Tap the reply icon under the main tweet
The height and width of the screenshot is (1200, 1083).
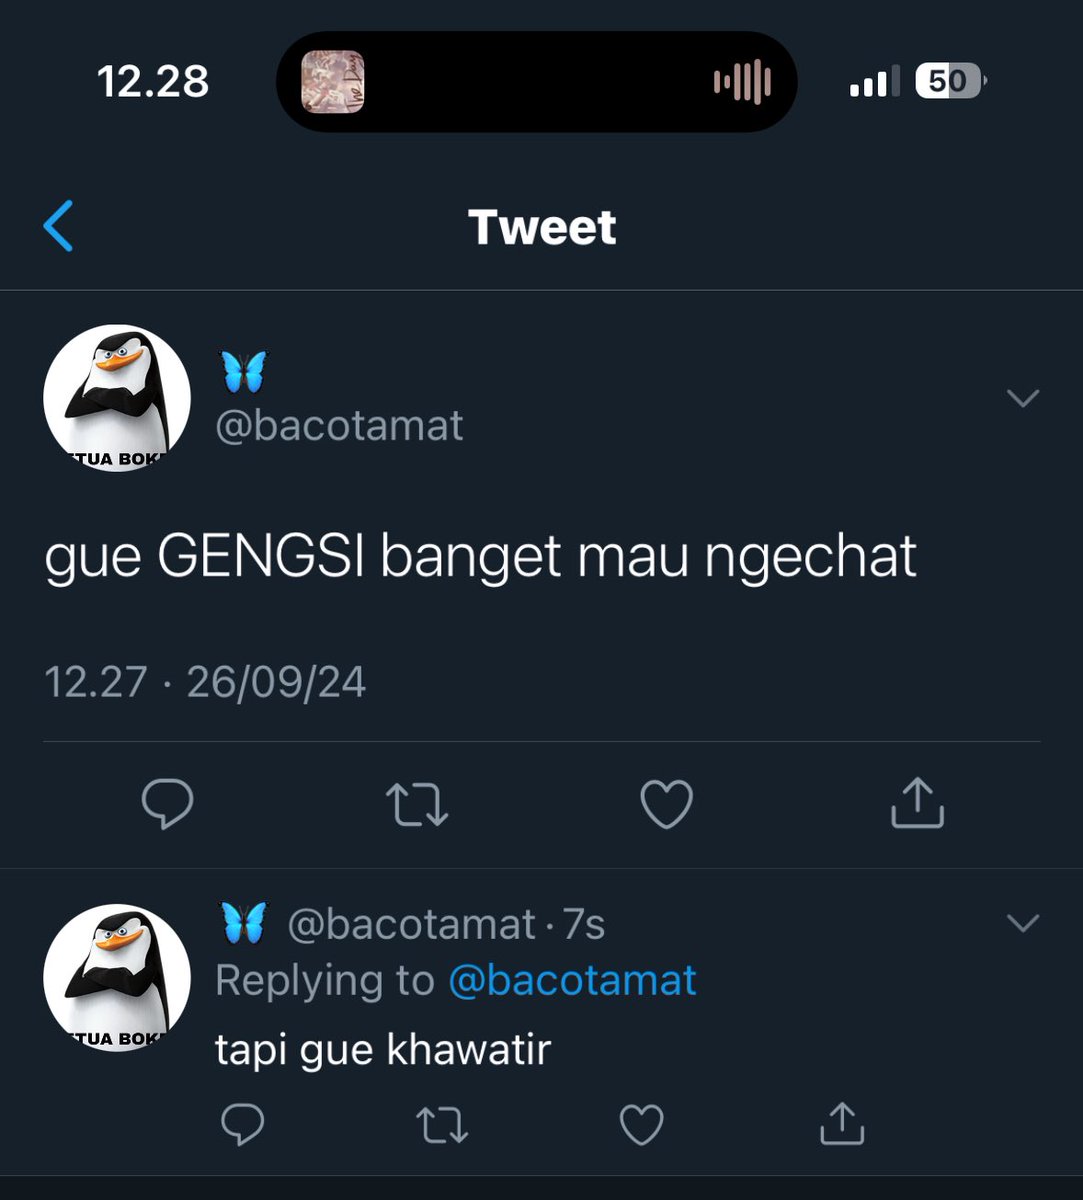point(167,804)
